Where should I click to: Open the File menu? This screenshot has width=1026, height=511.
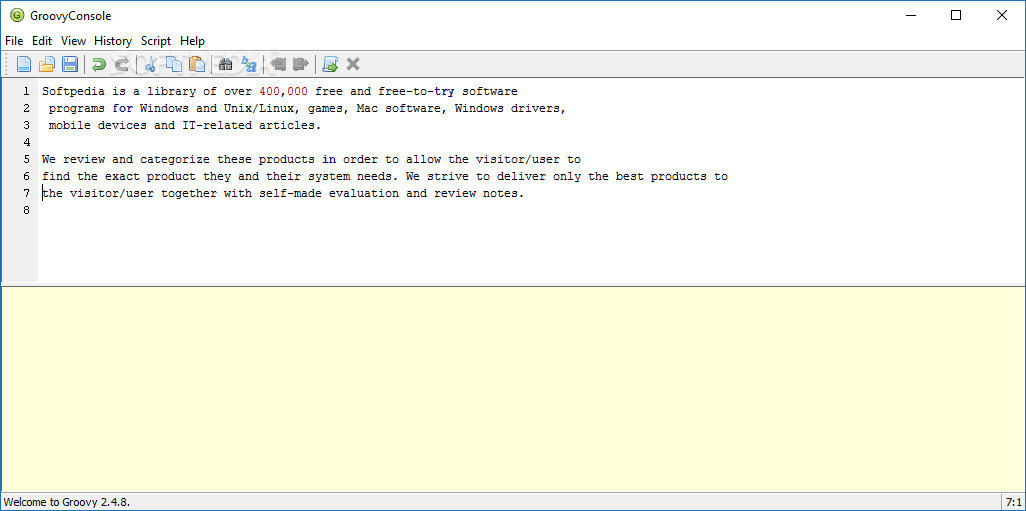pos(14,41)
